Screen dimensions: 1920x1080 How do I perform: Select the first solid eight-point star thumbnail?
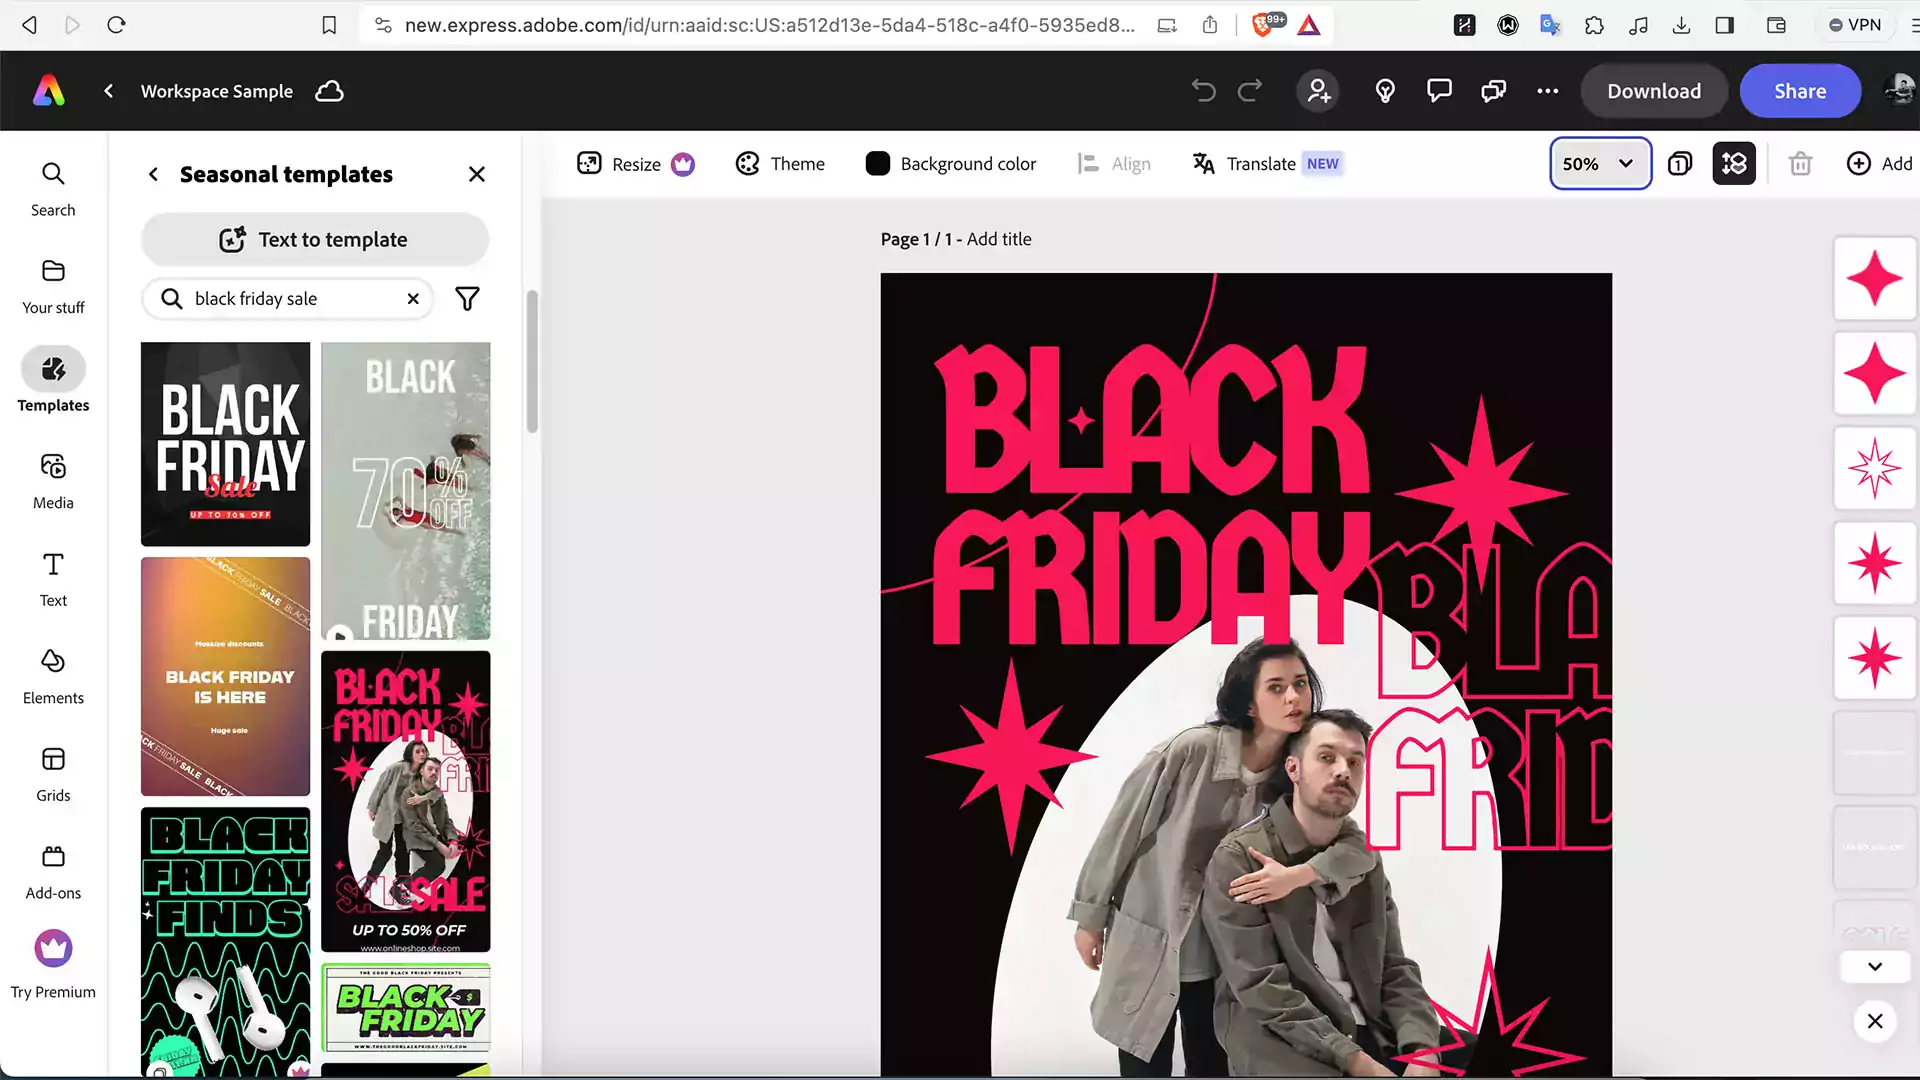pyautogui.click(x=1875, y=563)
